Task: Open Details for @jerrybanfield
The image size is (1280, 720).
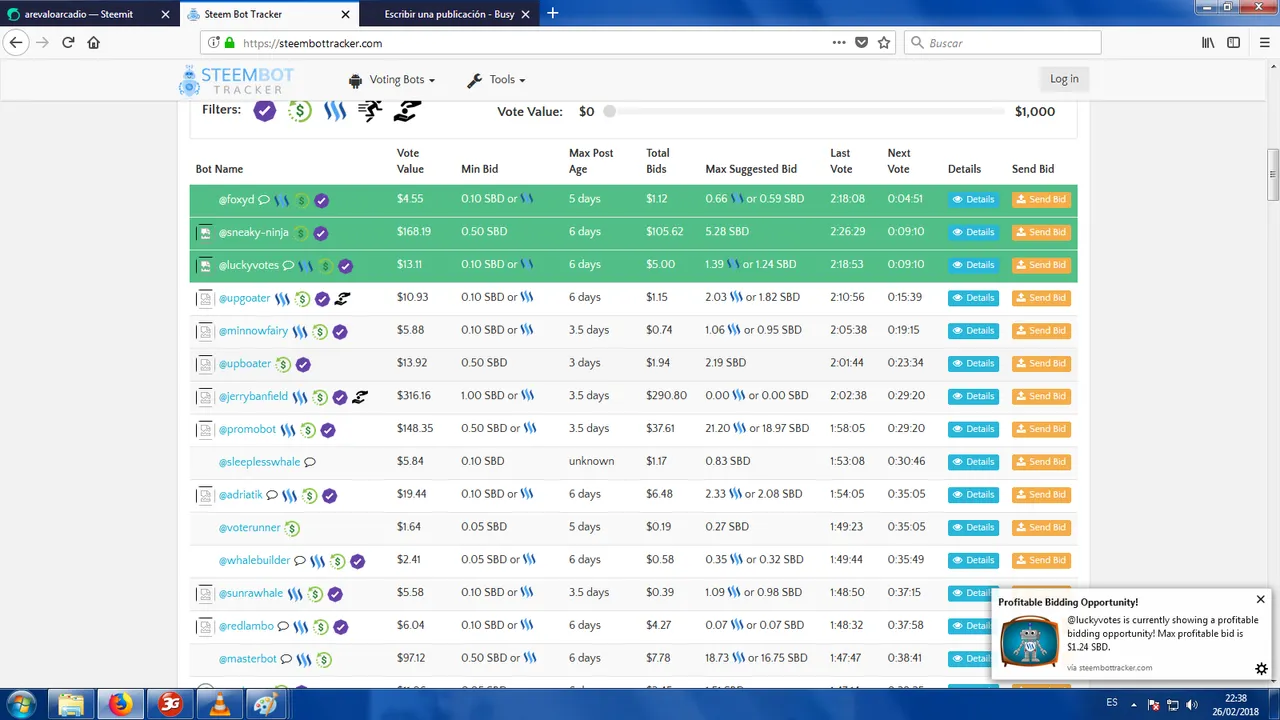Action: (x=973, y=396)
